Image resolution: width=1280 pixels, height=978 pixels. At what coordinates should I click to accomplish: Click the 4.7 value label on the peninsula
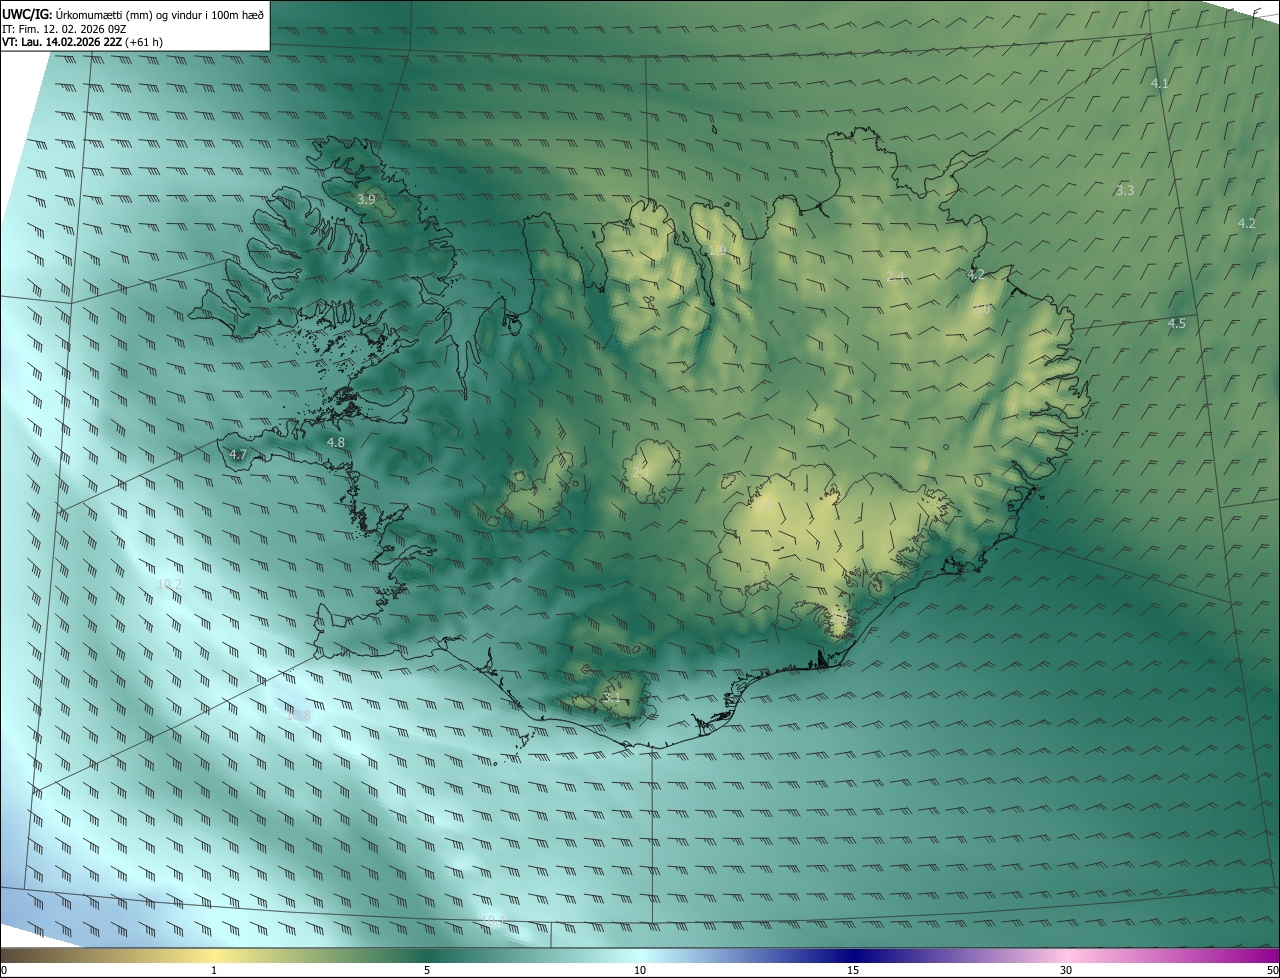(238, 455)
